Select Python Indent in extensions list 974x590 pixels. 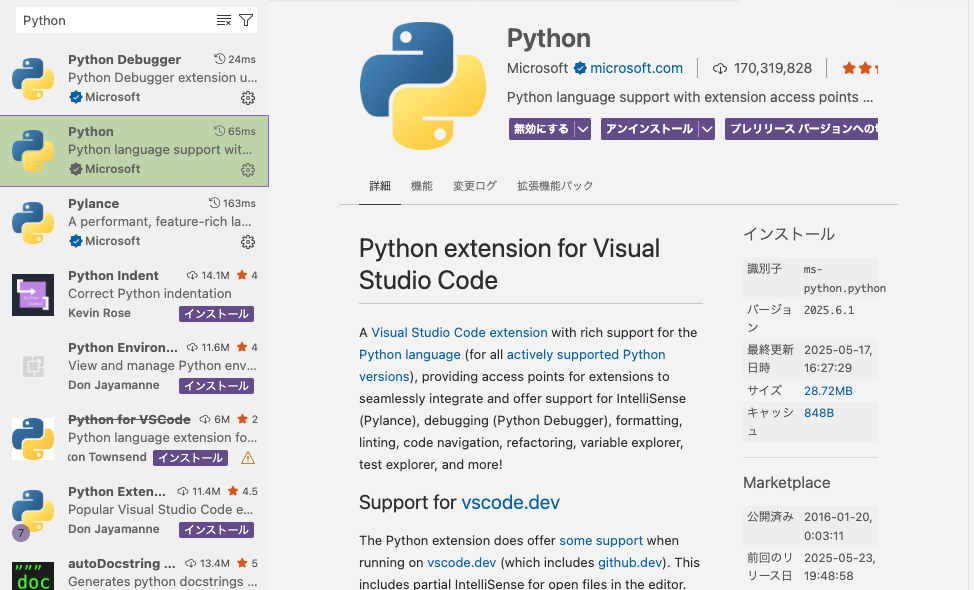(134, 295)
